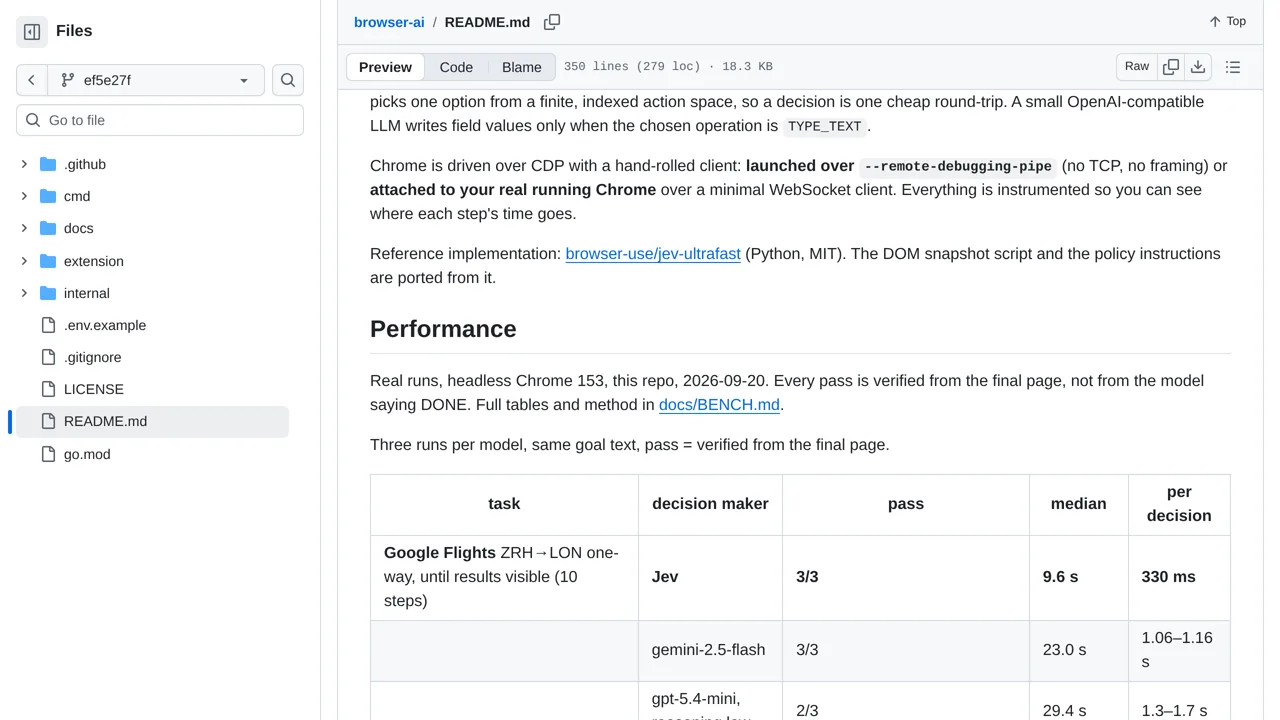Download the raw file icon

(x=1198, y=66)
